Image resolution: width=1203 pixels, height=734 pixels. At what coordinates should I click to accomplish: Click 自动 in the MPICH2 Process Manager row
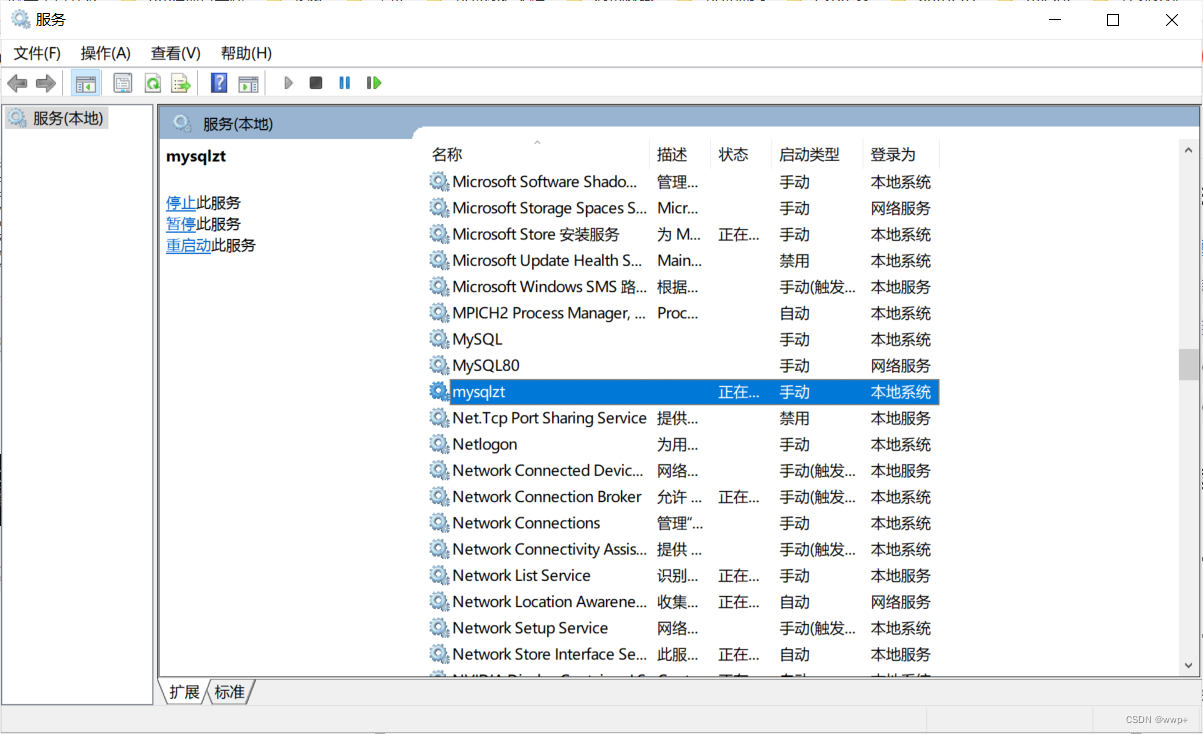pos(794,313)
